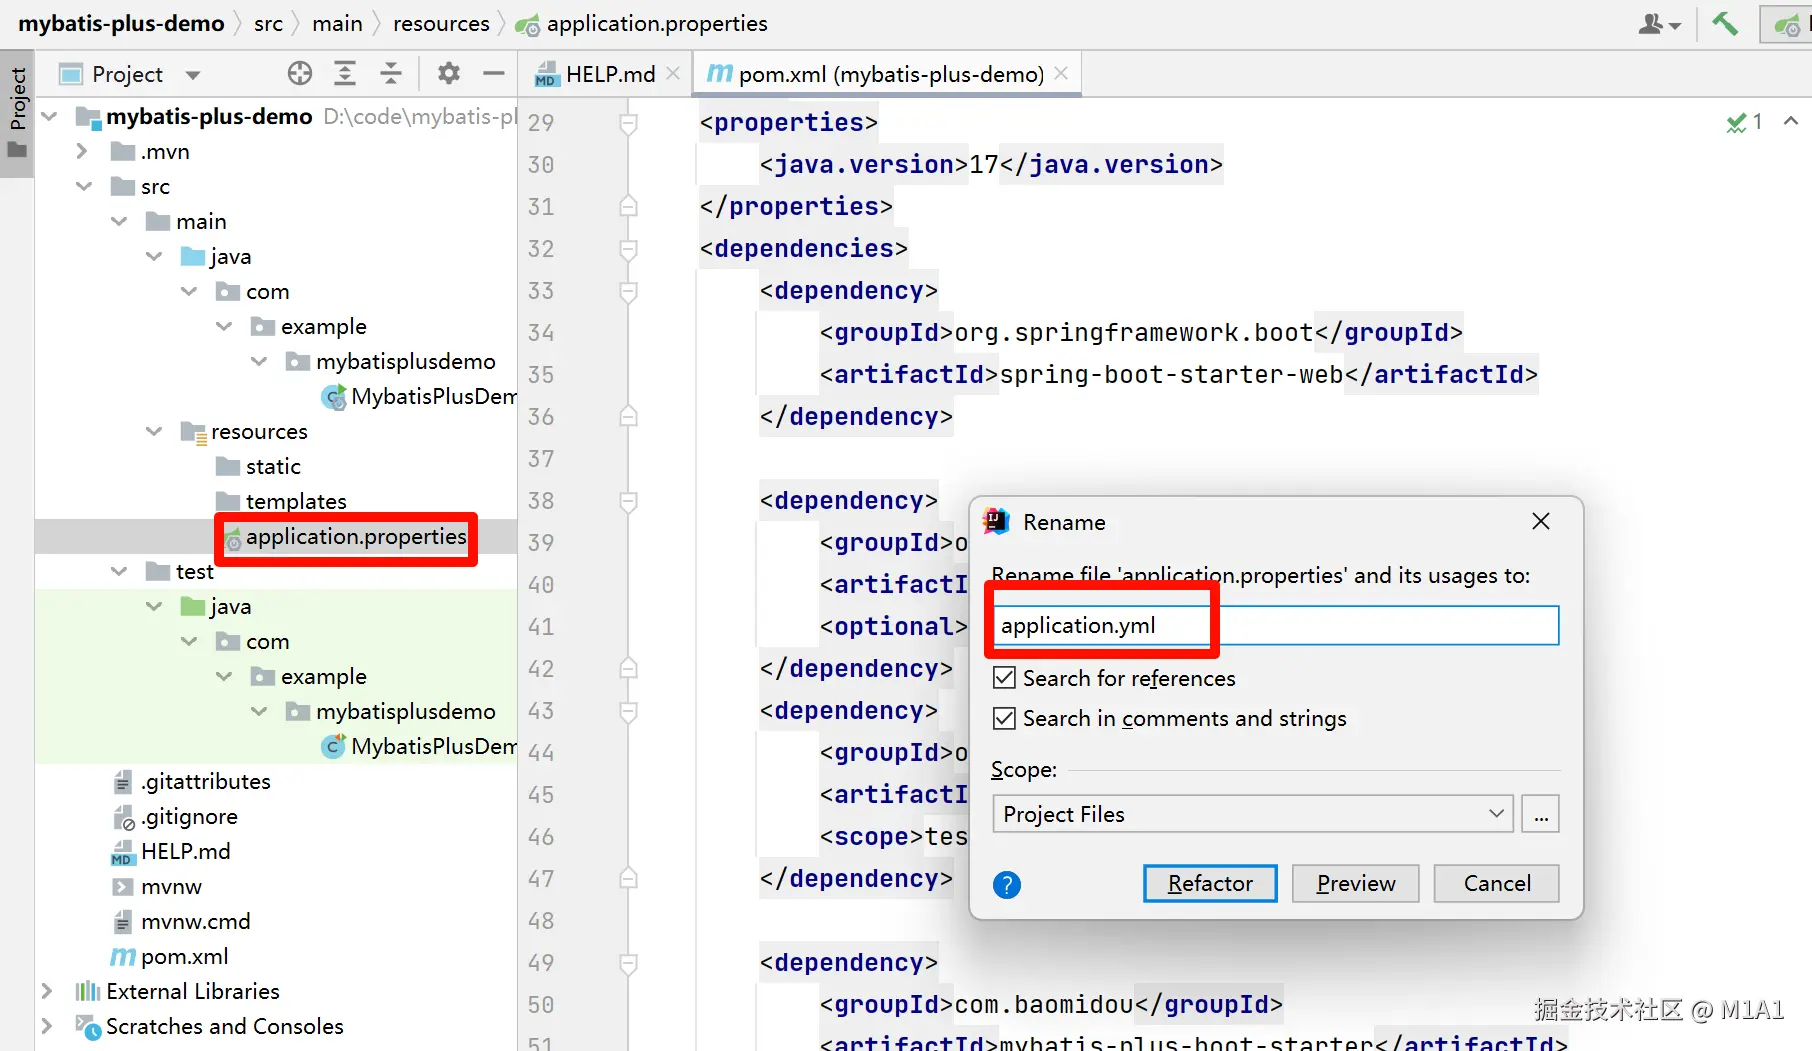Screen dimensions: 1812x1051
Task: Click the main breadcrumb in navigation bar
Action: 337,23
